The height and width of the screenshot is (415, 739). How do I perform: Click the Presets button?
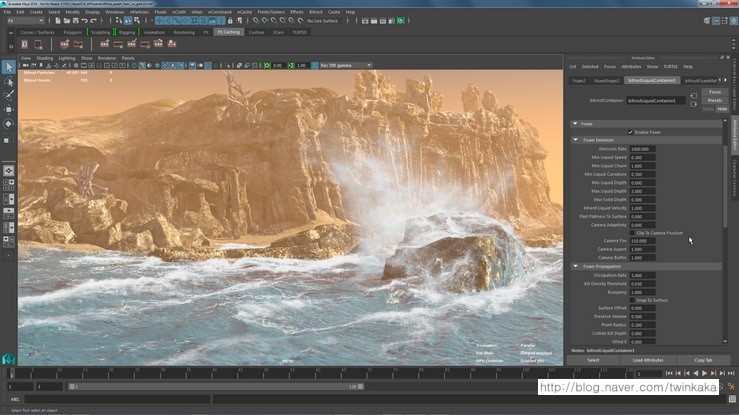tap(714, 100)
